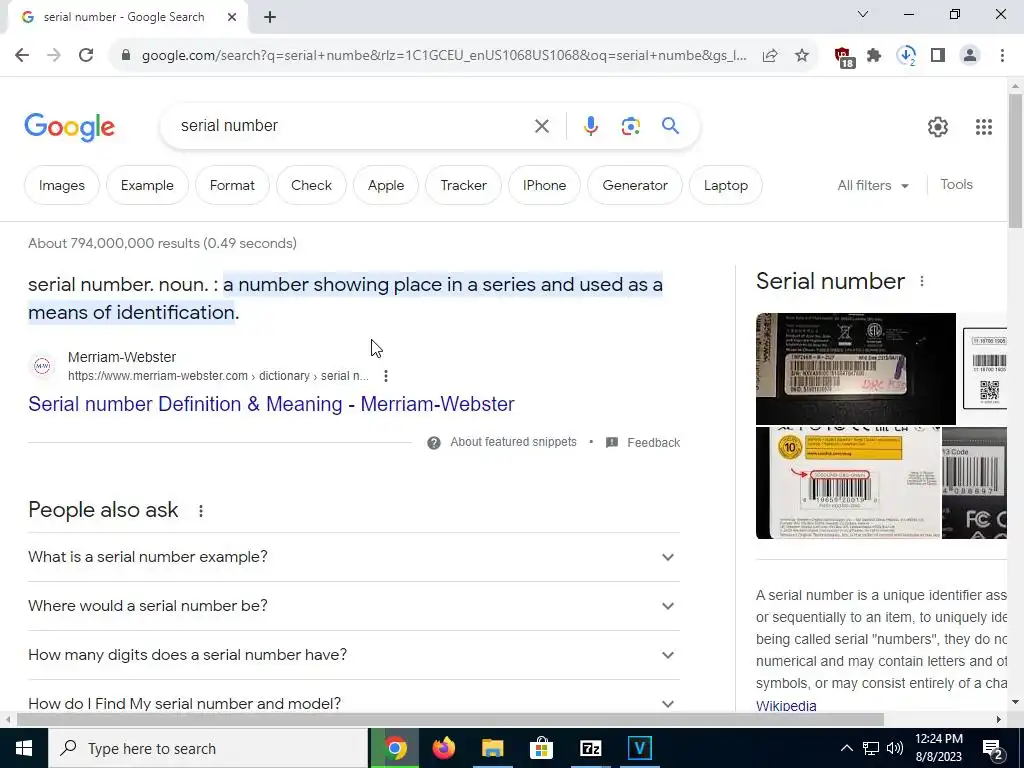1024x768 pixels.
Task: Select the Images filter chip
Action: 62,185
